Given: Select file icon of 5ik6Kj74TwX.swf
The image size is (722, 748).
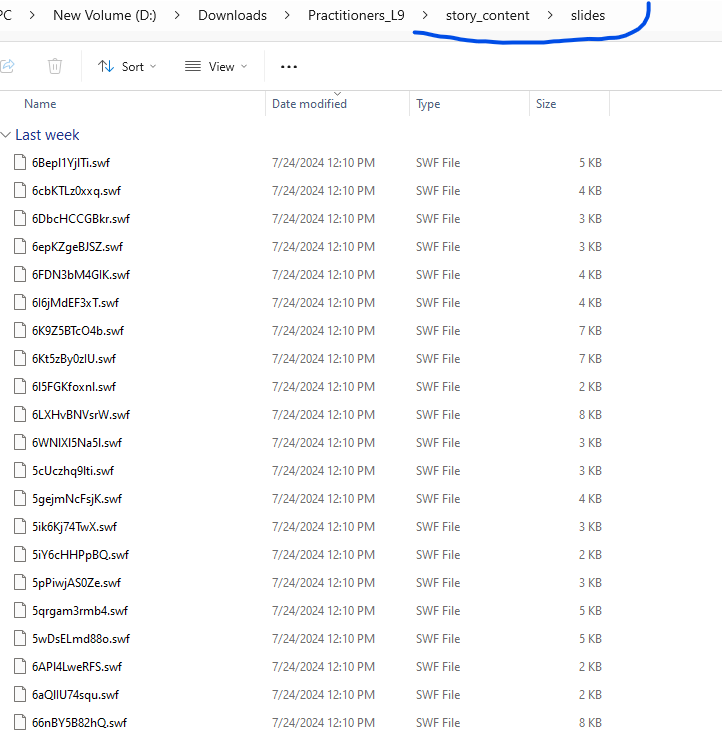Looking at the screenshot, I should click(x=20, y=527).
